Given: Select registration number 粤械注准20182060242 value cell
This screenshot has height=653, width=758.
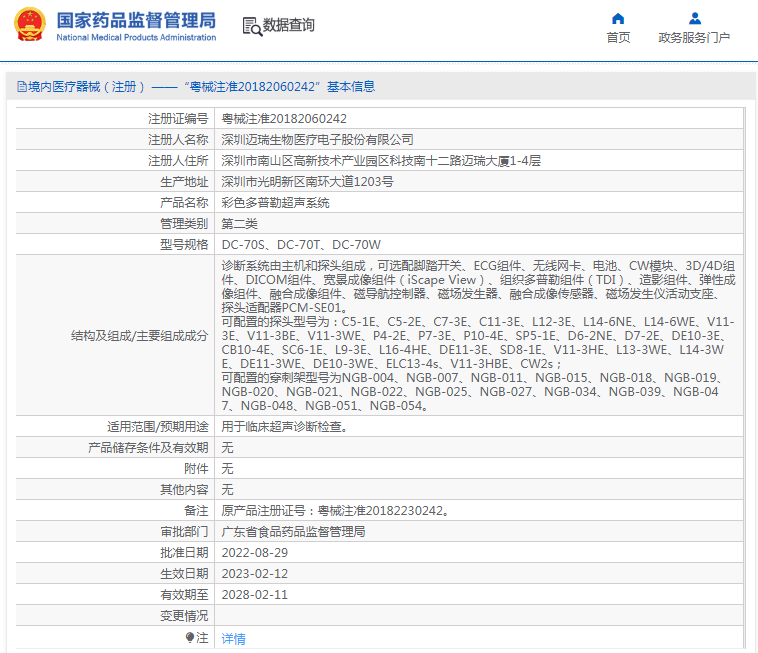Looking at the screenshot, I should point(479,118).
